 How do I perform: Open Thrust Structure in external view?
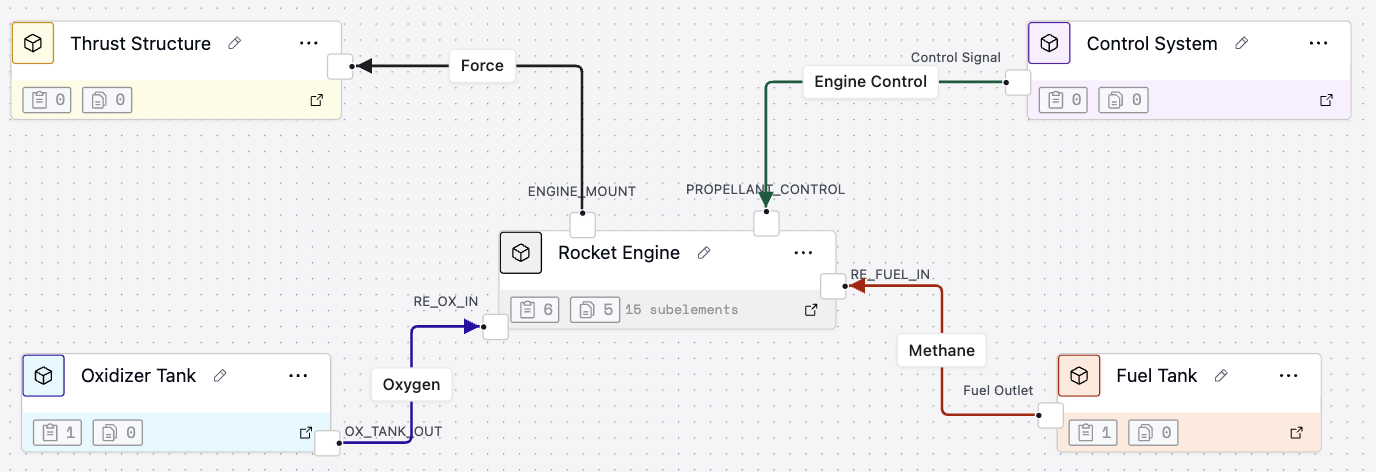(317, 100)
